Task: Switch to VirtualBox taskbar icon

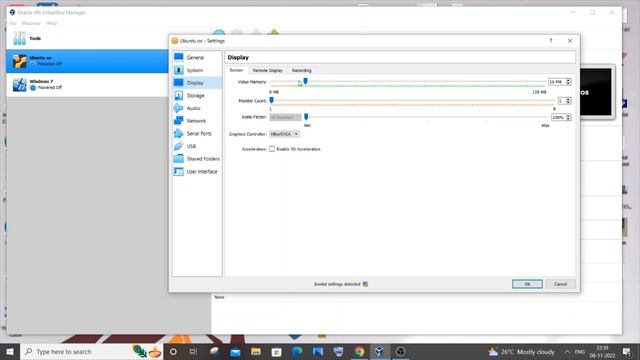Action: tap(380, 351)
